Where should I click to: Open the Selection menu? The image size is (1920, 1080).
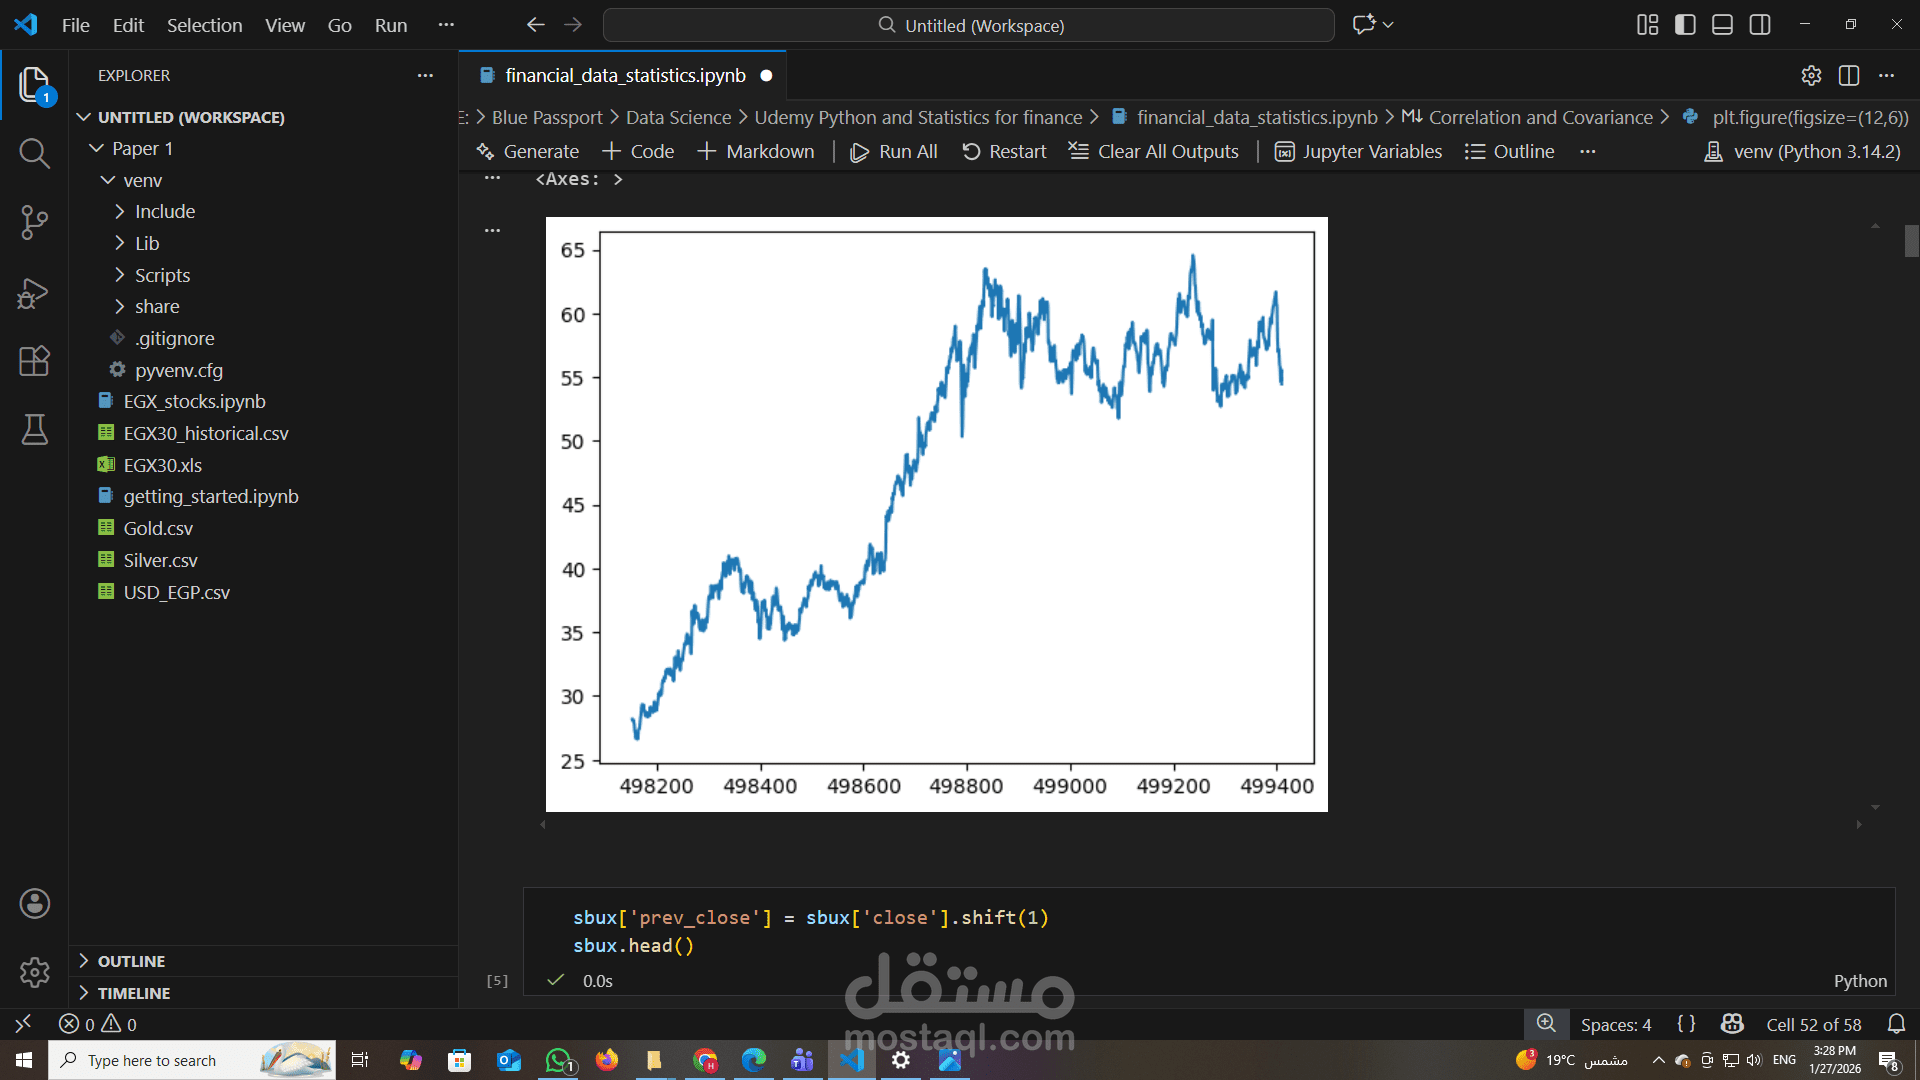click(204, 25)
